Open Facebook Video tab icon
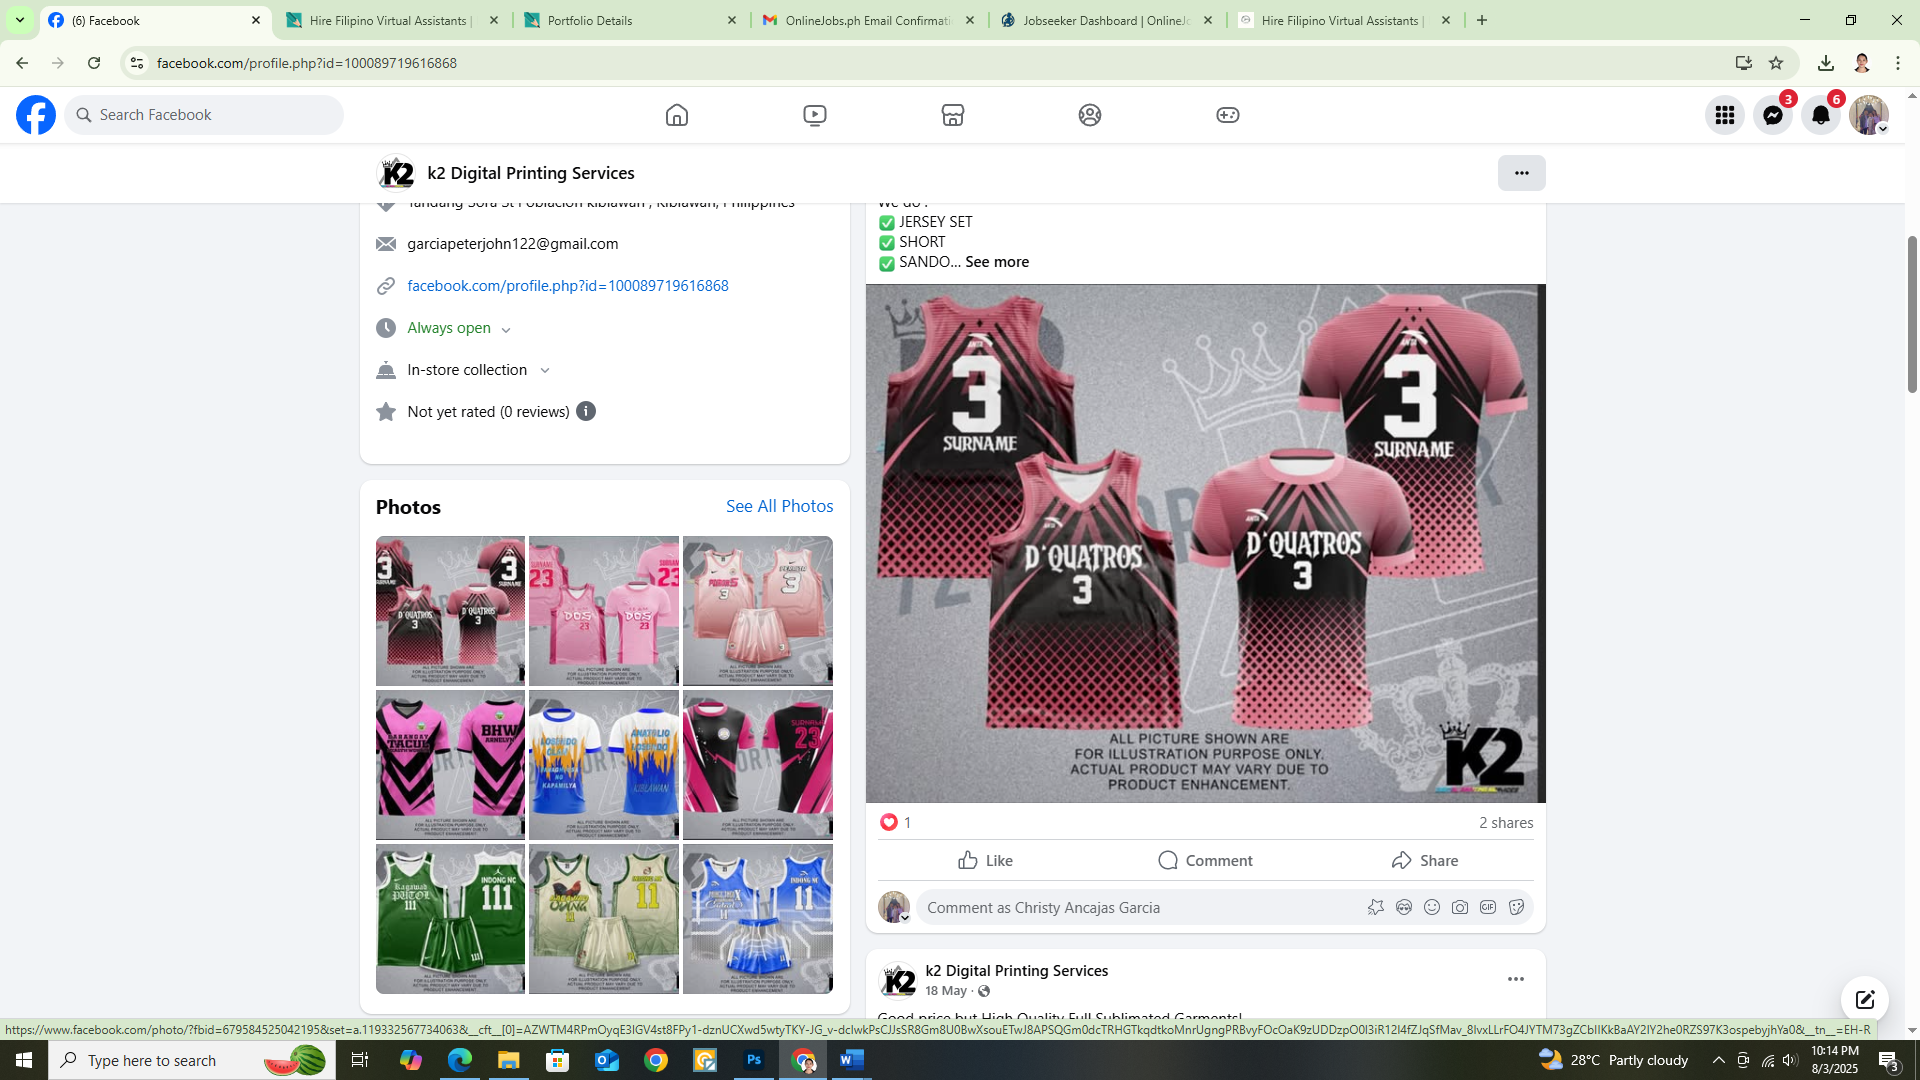Image resolution: width=1920 pixels, height=1080 pixels. pos(815,115)
